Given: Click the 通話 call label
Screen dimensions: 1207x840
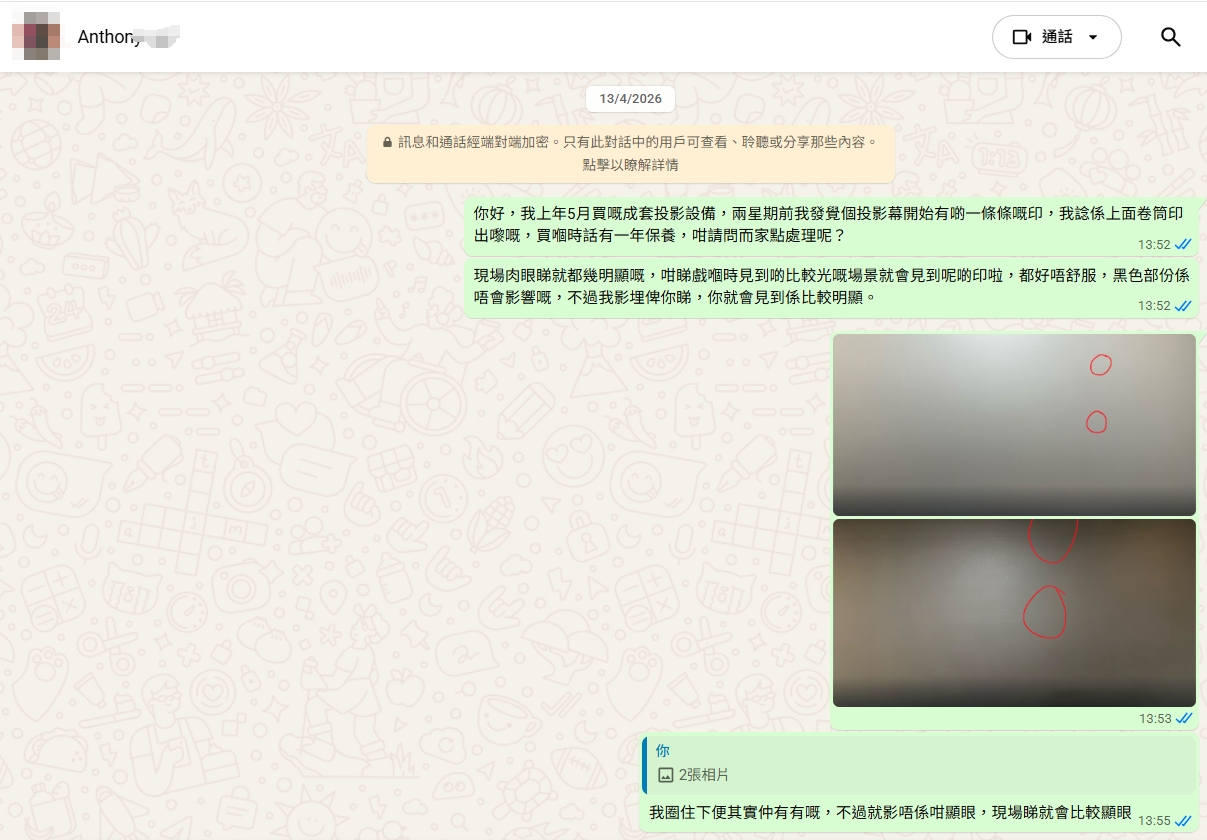Looking at the screenshot, I should point(1057,37).
